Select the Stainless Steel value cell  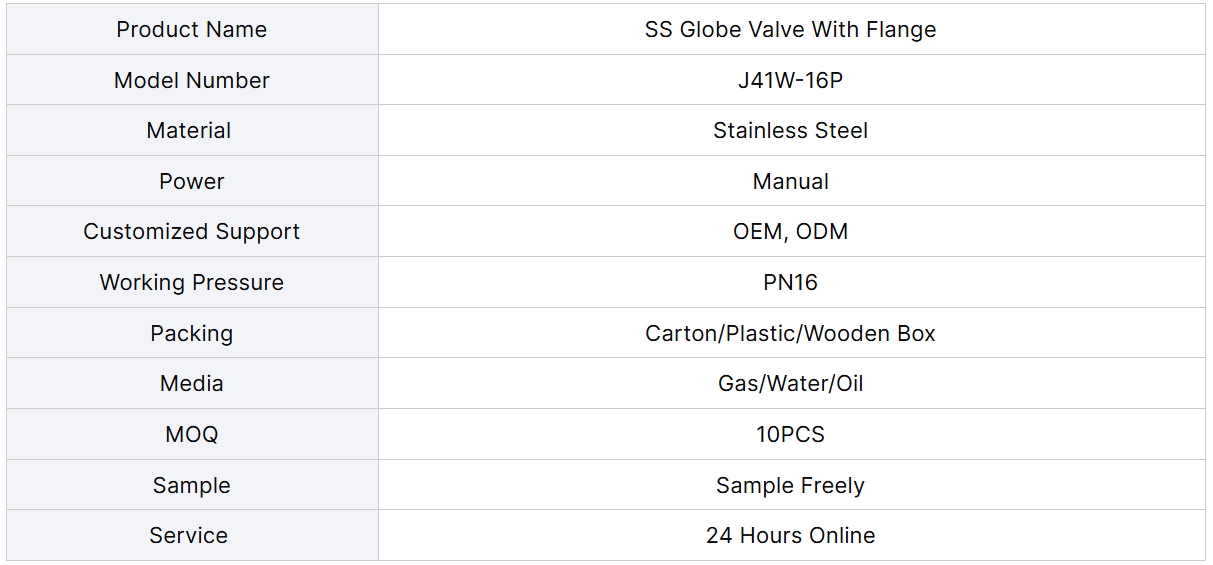point(790,131)
